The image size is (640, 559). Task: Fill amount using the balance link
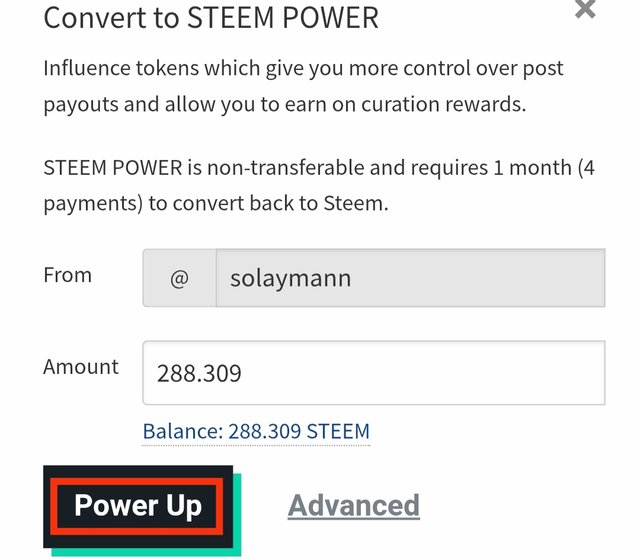(x=256, y=432)
